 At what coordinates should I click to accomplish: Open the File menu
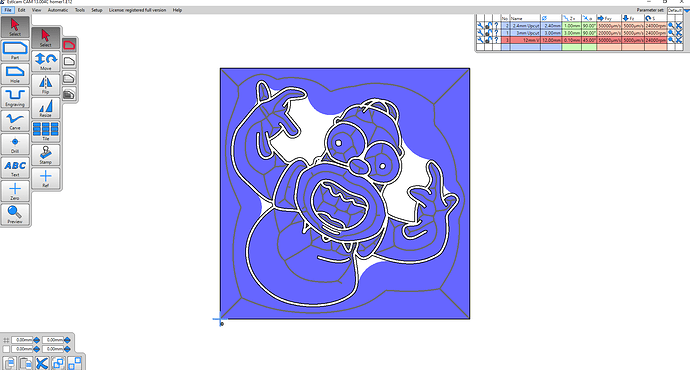tap(8, 10)
